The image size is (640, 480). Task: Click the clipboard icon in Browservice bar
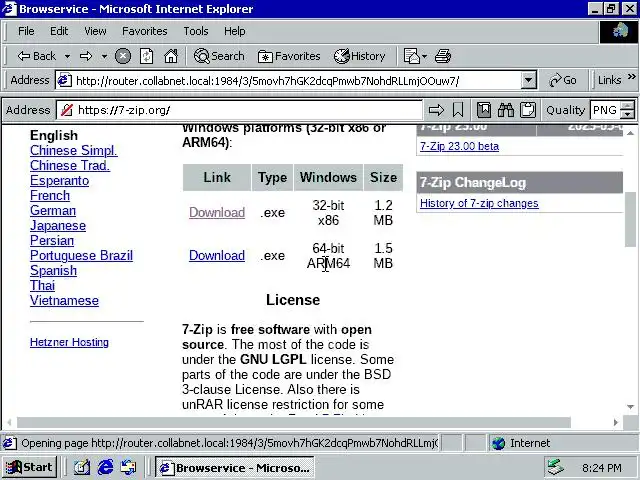[528, 110]
